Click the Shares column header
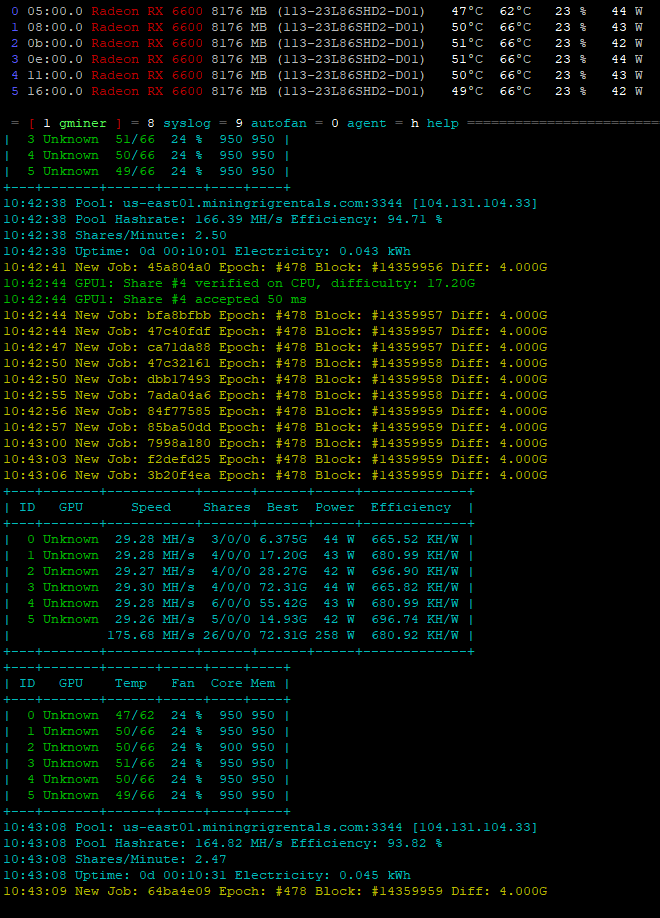This screenshot has width=660, height=918. (227, 508)
